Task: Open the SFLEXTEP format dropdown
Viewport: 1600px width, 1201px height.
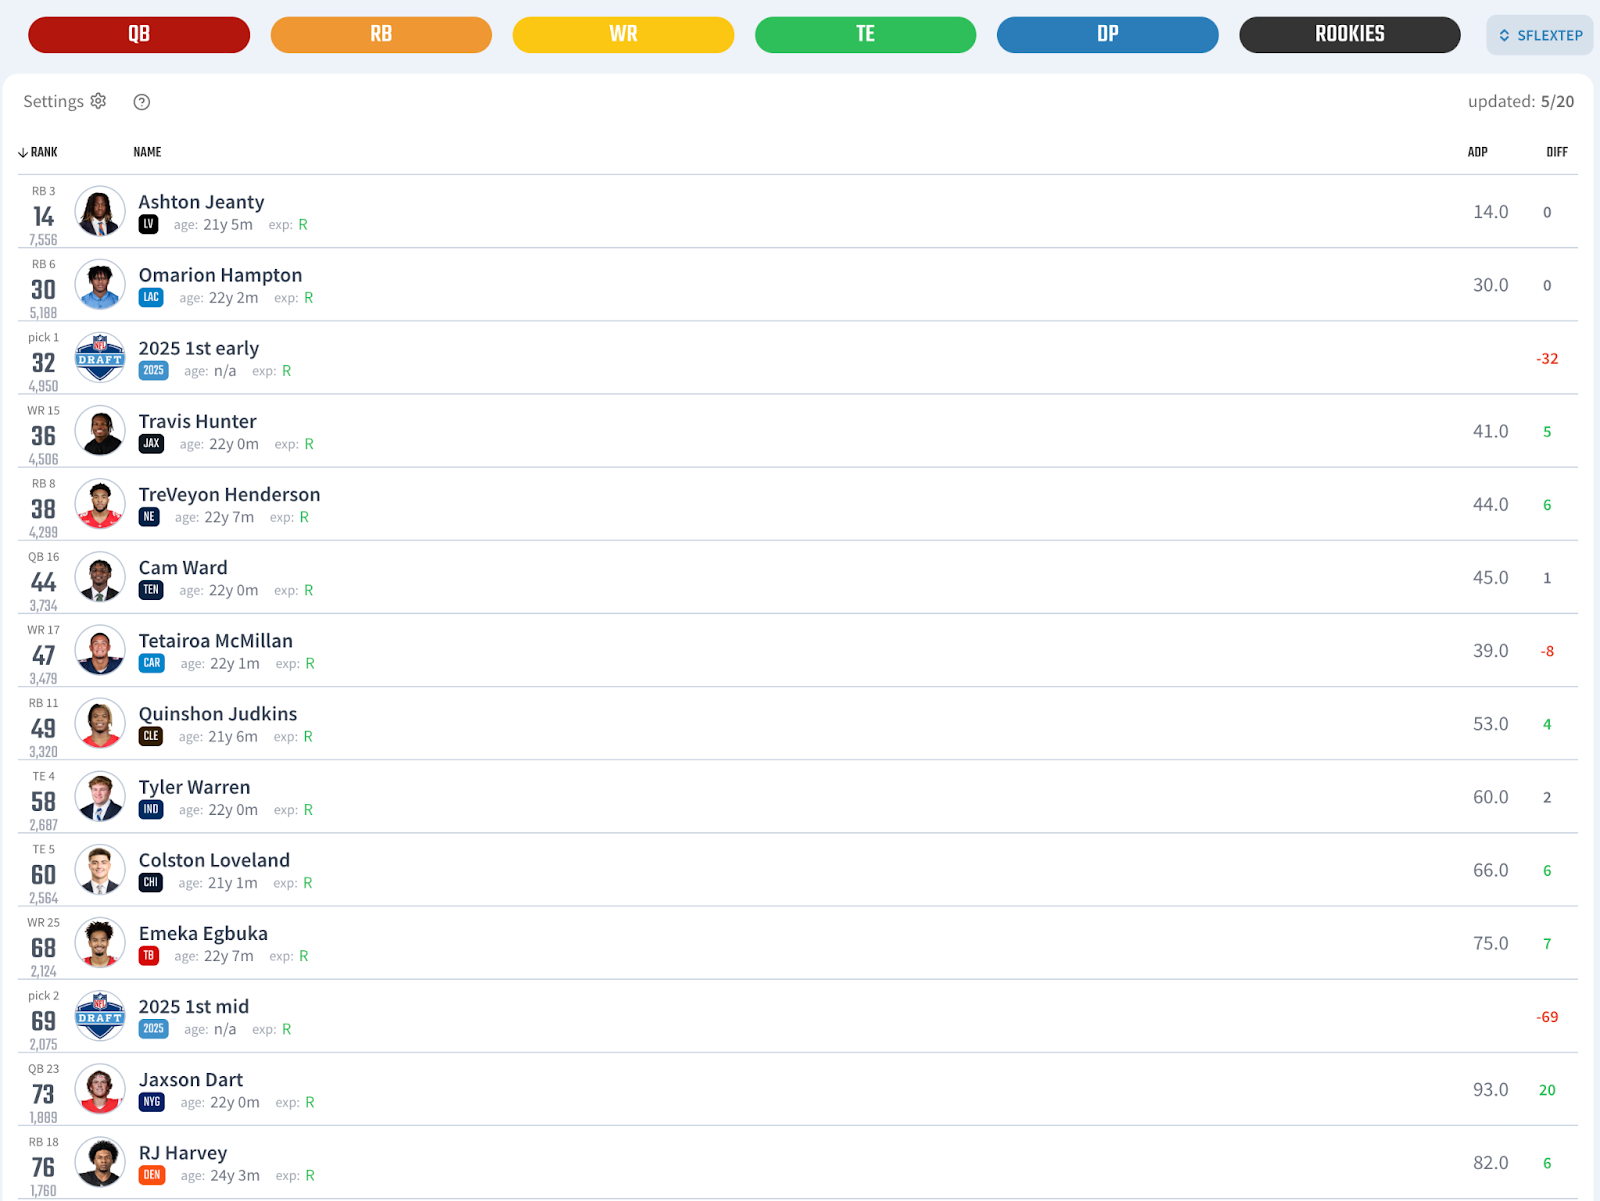Action: pos(1540,35)
